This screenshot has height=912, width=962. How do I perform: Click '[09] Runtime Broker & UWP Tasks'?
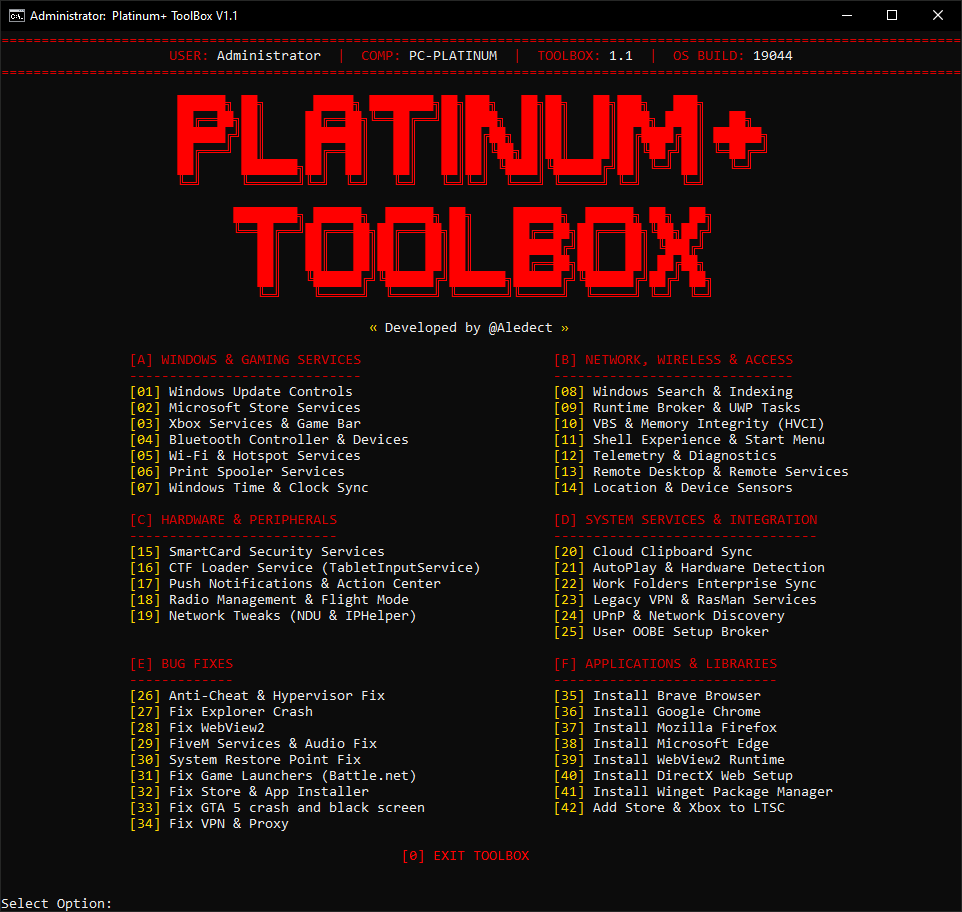click(677, 407)
